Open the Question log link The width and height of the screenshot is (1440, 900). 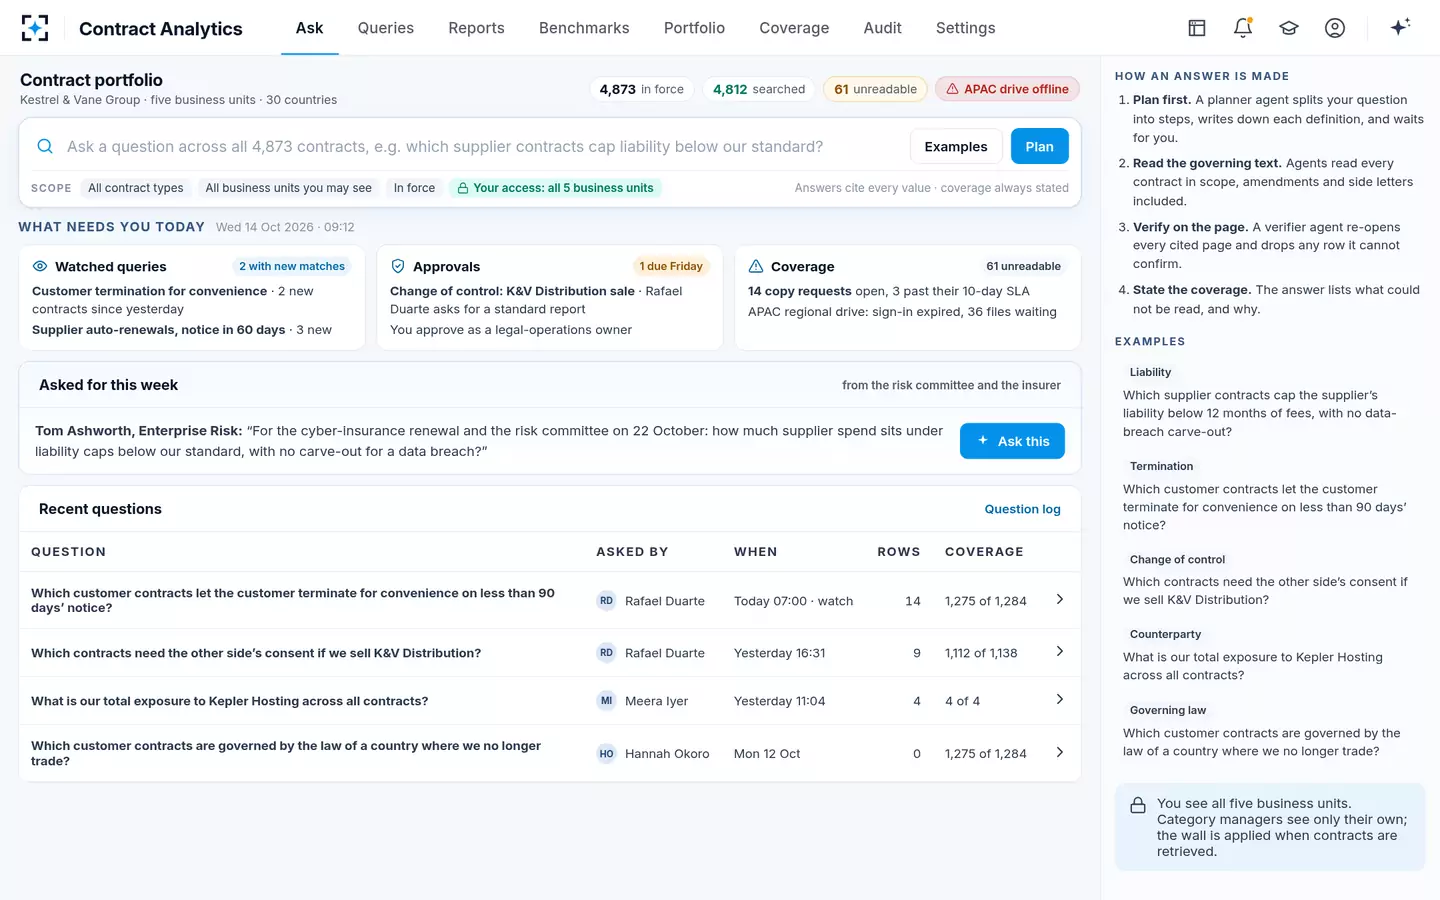[x=1022, y=509]
